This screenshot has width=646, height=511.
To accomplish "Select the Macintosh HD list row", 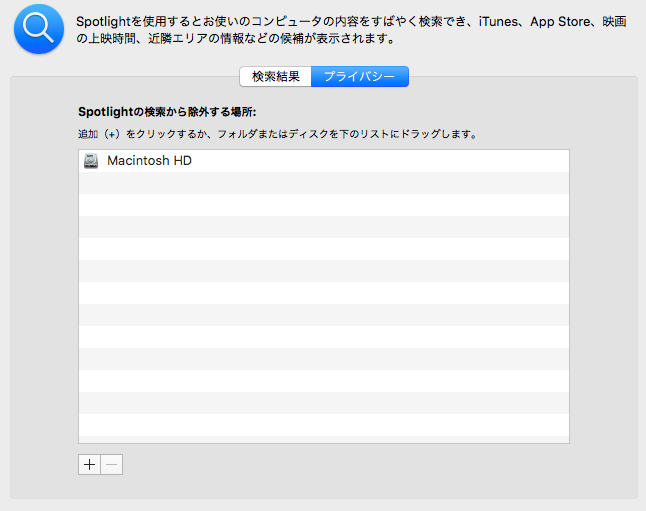I will coord(324,161).
